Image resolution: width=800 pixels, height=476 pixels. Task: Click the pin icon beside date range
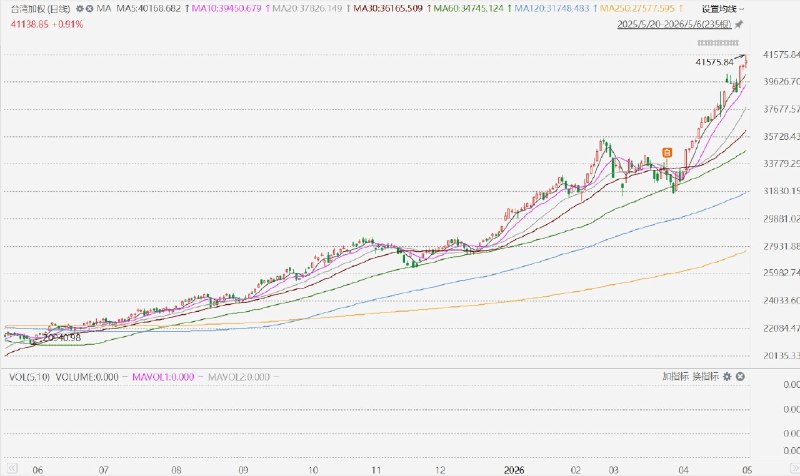coord(739,24)
